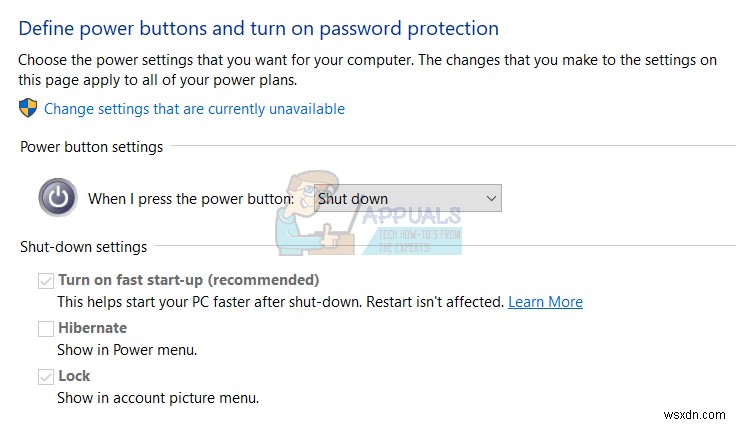Toggle the fast start-up checkbox
This screenshot has height=425, width=737.
tap(46, 280)
